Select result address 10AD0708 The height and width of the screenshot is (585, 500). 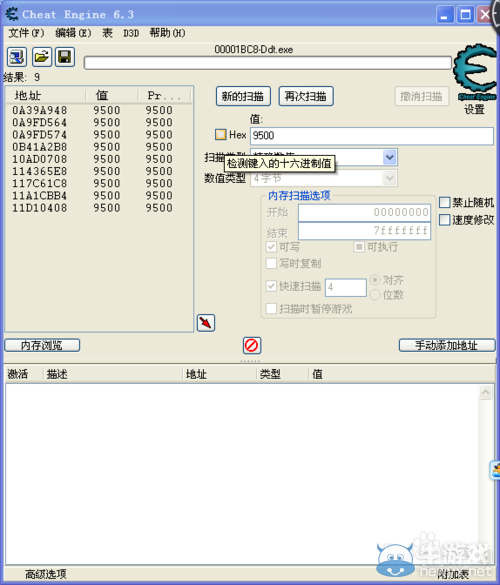[x=40, y=159]
